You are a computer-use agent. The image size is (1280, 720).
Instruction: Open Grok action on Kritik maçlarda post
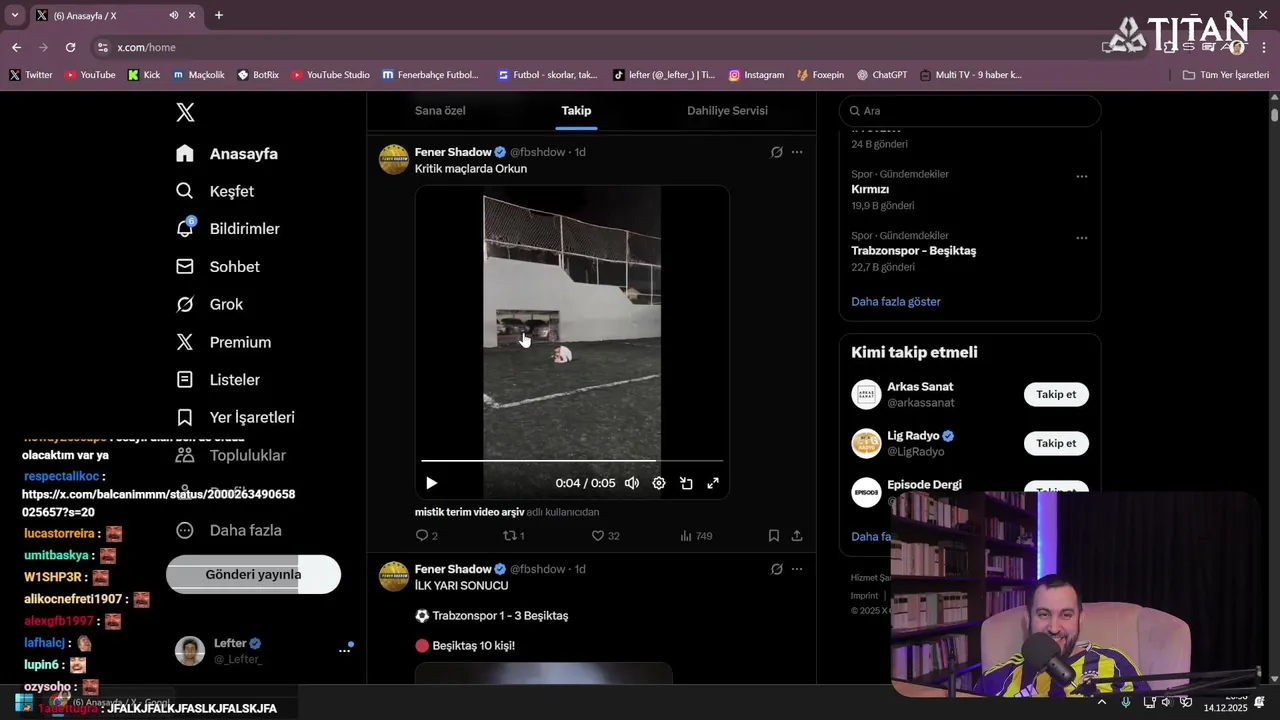pos(776,152)
